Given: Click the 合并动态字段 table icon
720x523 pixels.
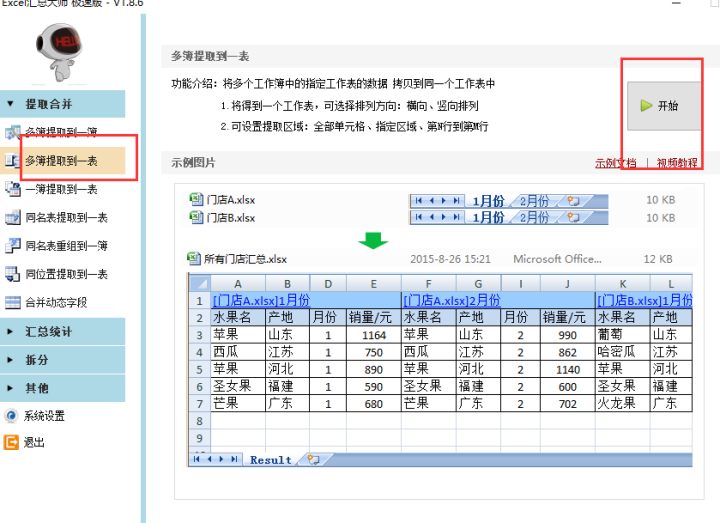Looking at the screenshot, I should 12,303.
